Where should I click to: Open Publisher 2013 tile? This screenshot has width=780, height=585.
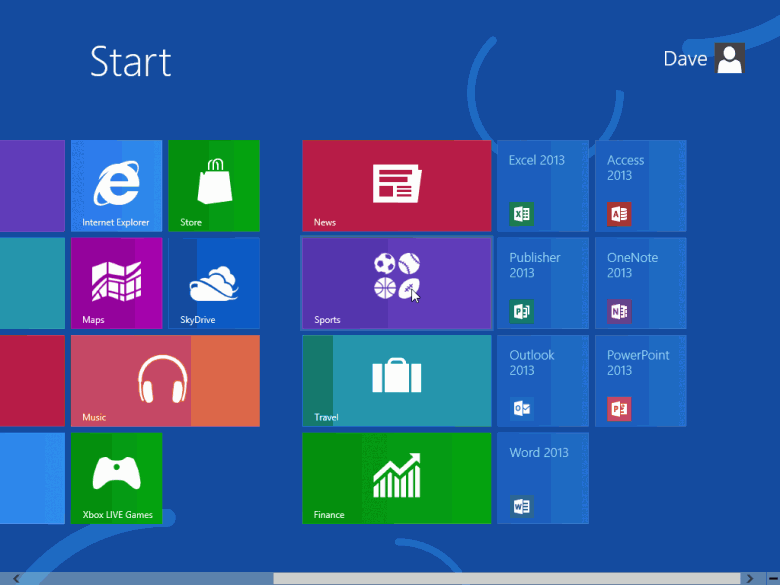543,283
